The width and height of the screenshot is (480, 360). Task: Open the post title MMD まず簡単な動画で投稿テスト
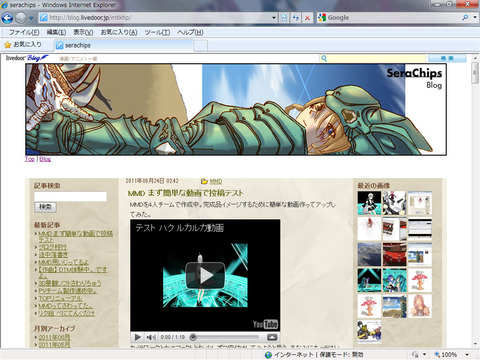tap(186, 193)
